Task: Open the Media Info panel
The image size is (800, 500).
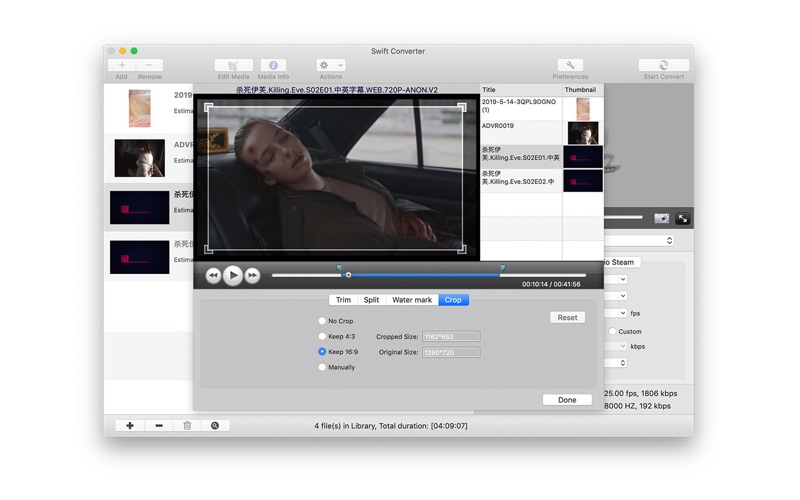Action: tap(273, 65)
